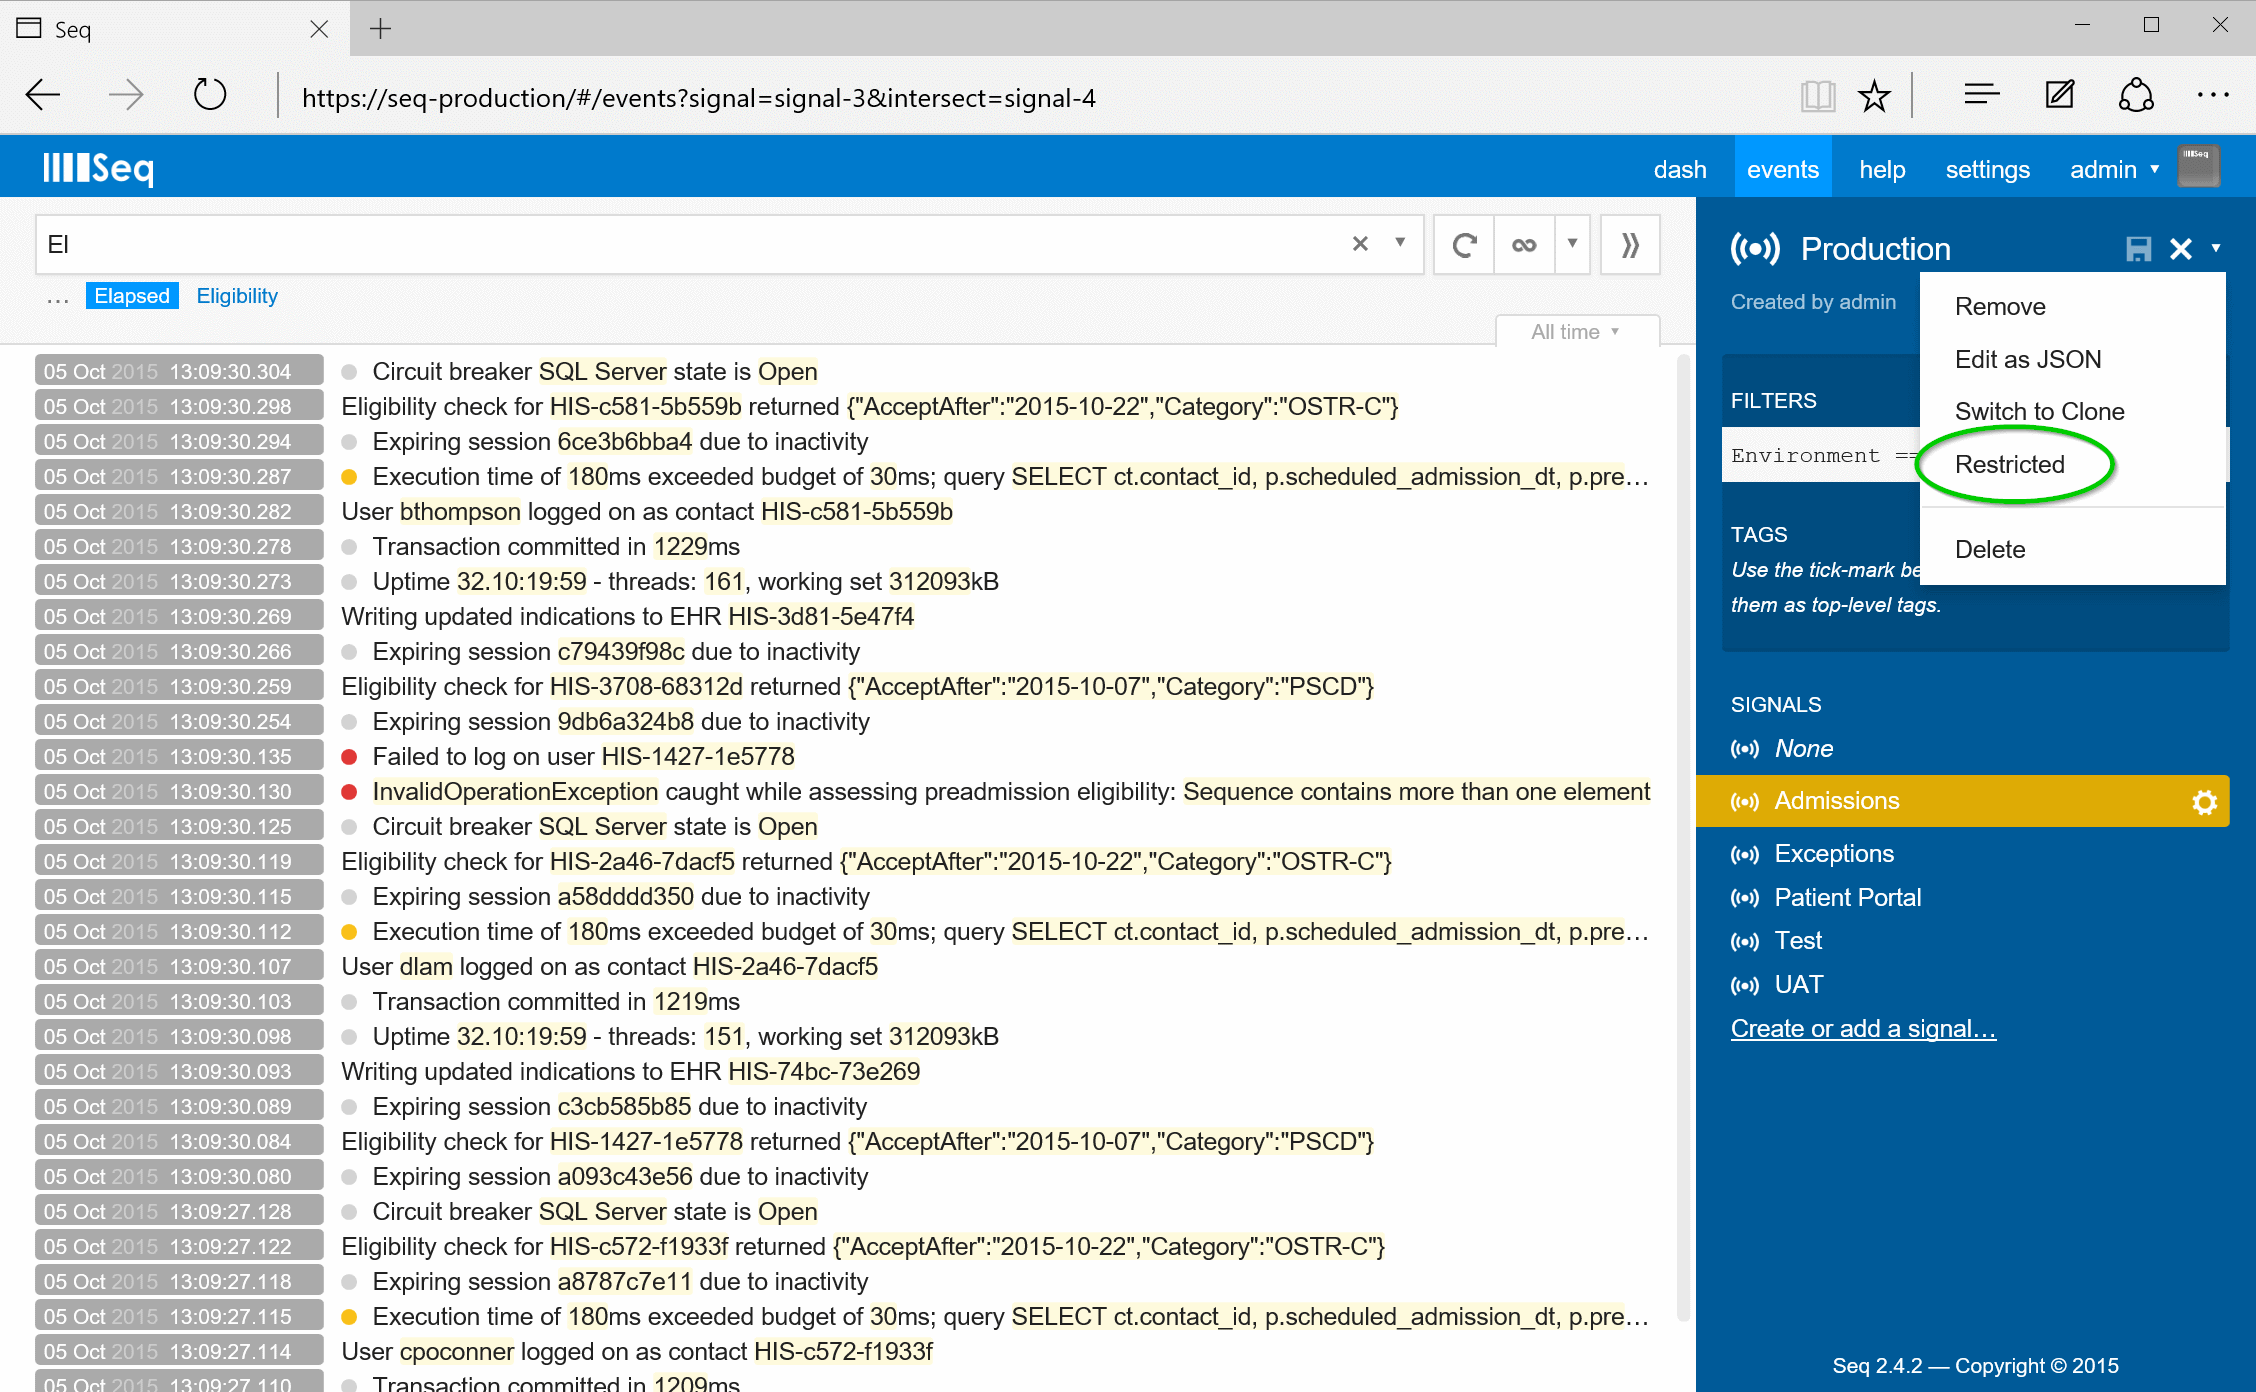Image resolution: width=2256 pixels, height=1392 pixels.
Task: Toggle the Patient Portal signal
Action: [1848, 897]
